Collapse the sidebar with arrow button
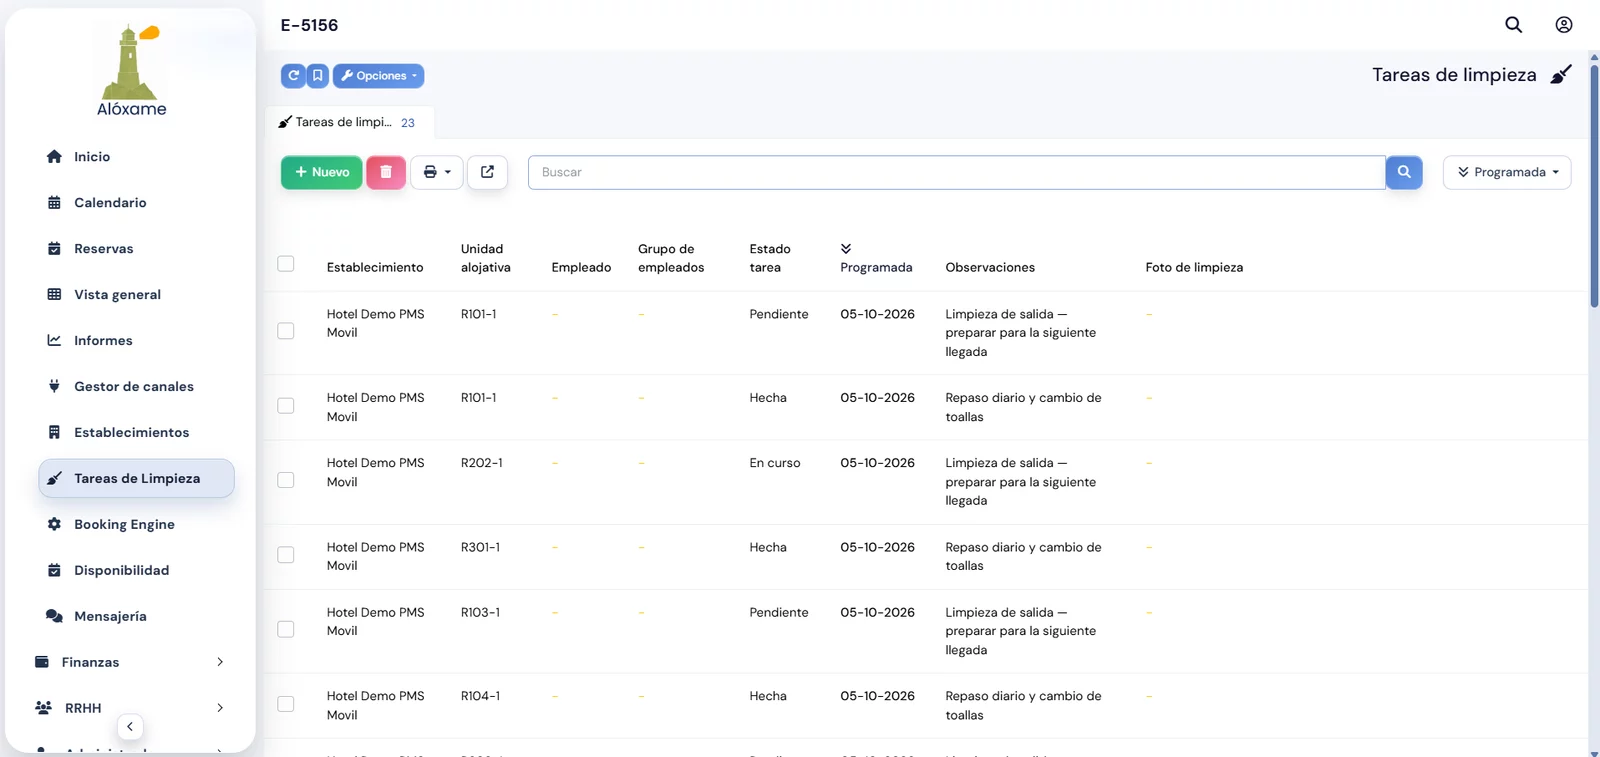1600x757 pixels. (x=130, y=727)
